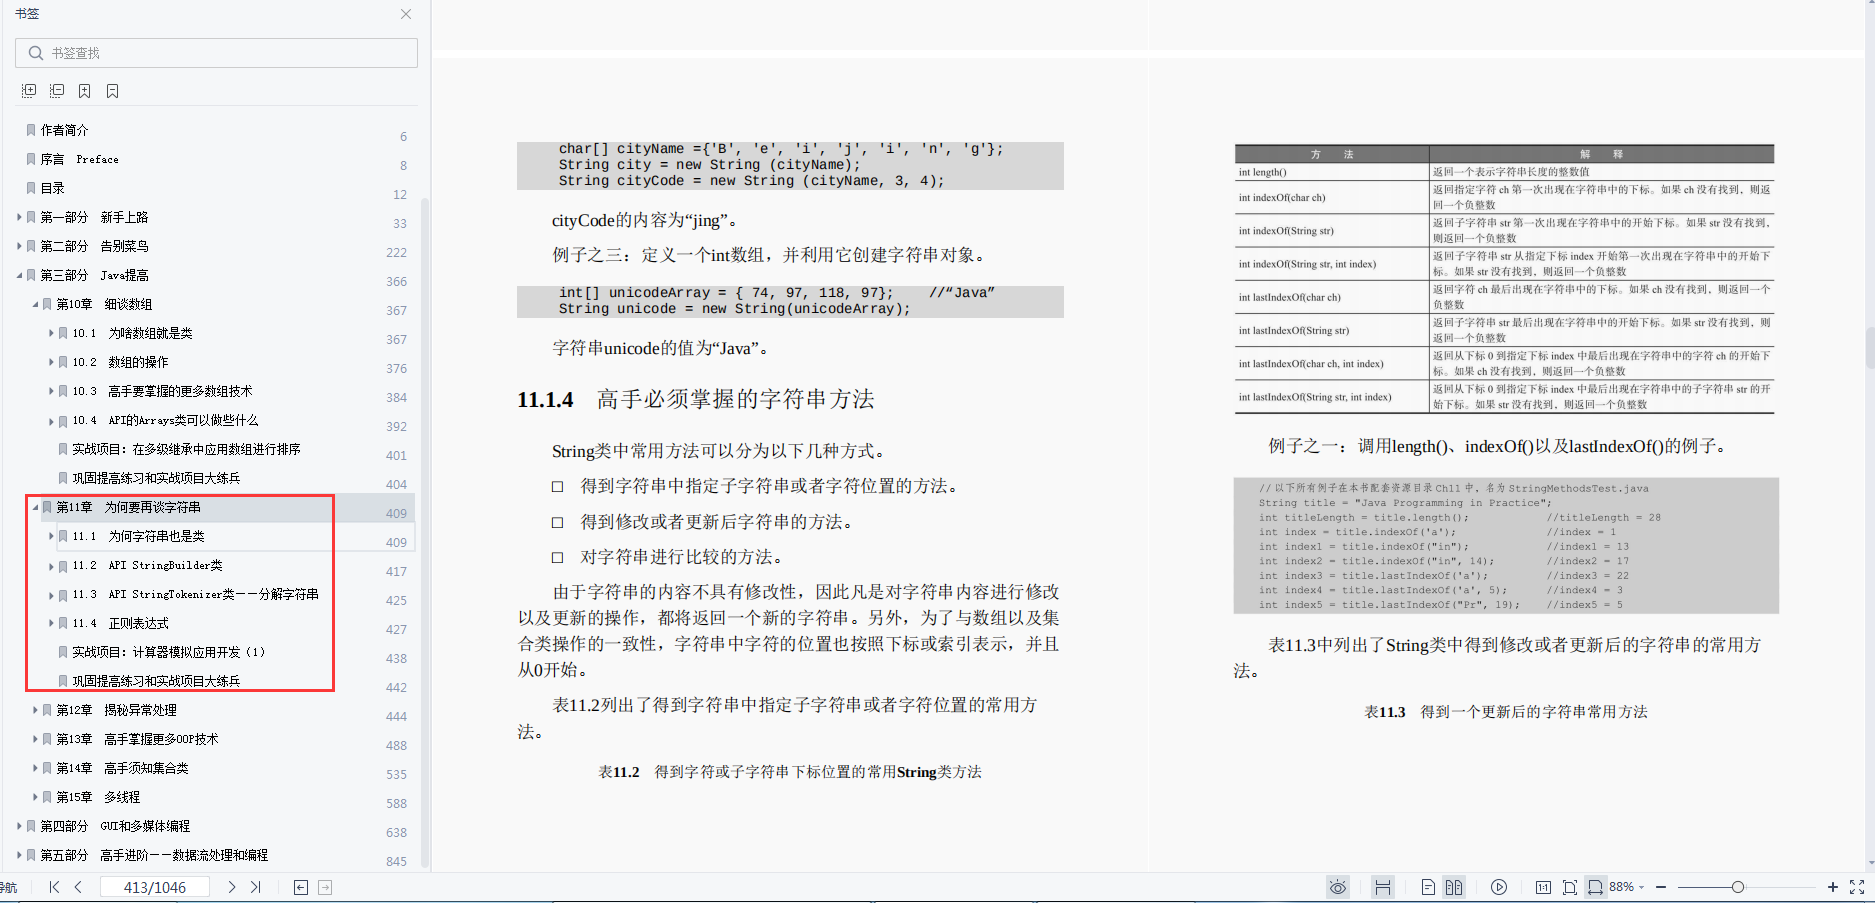Close the 书签 bookmarks panel

pos(406,14)
